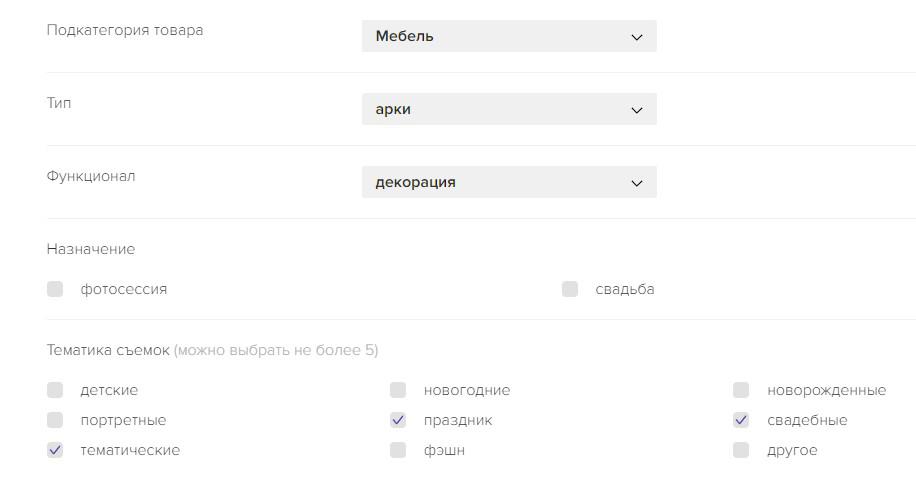Expand the Тип dropdown showing арки
The width and height of the screenshot is (916, 494).
pyautogui.click(x=508, y=109)
